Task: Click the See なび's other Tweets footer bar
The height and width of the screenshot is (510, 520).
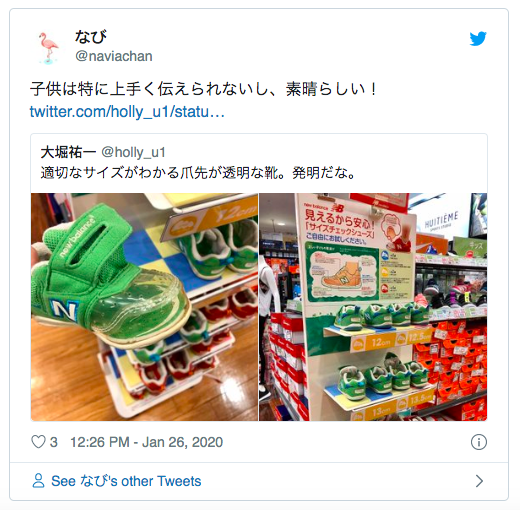Action: tap(259, 481)
